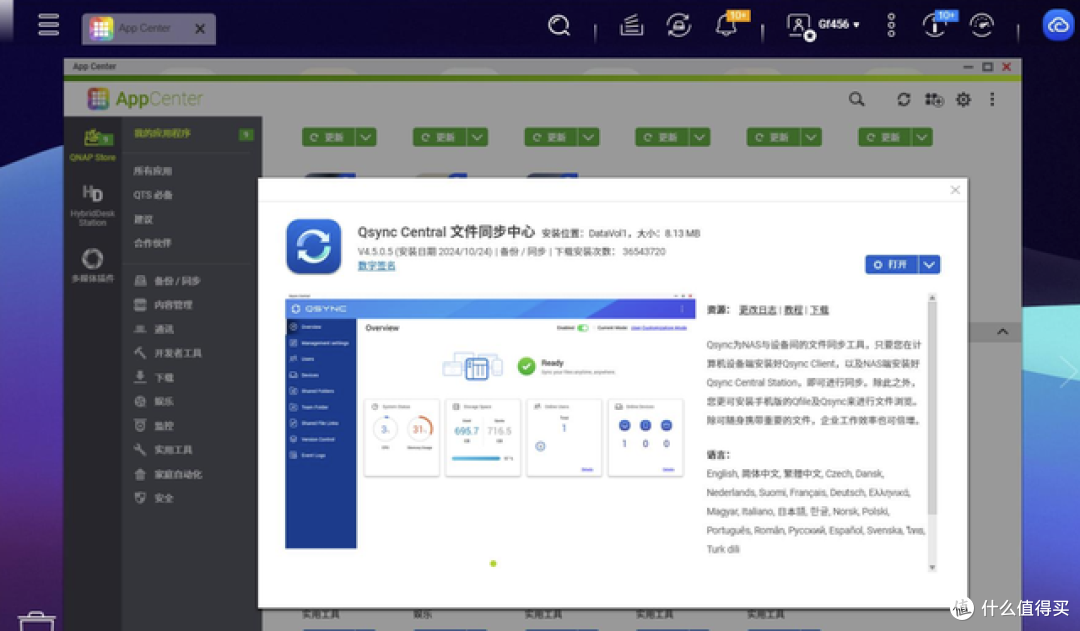
Task: Open the system info dashboard icon
Action: pyautogui.click(x=934, y=26)
